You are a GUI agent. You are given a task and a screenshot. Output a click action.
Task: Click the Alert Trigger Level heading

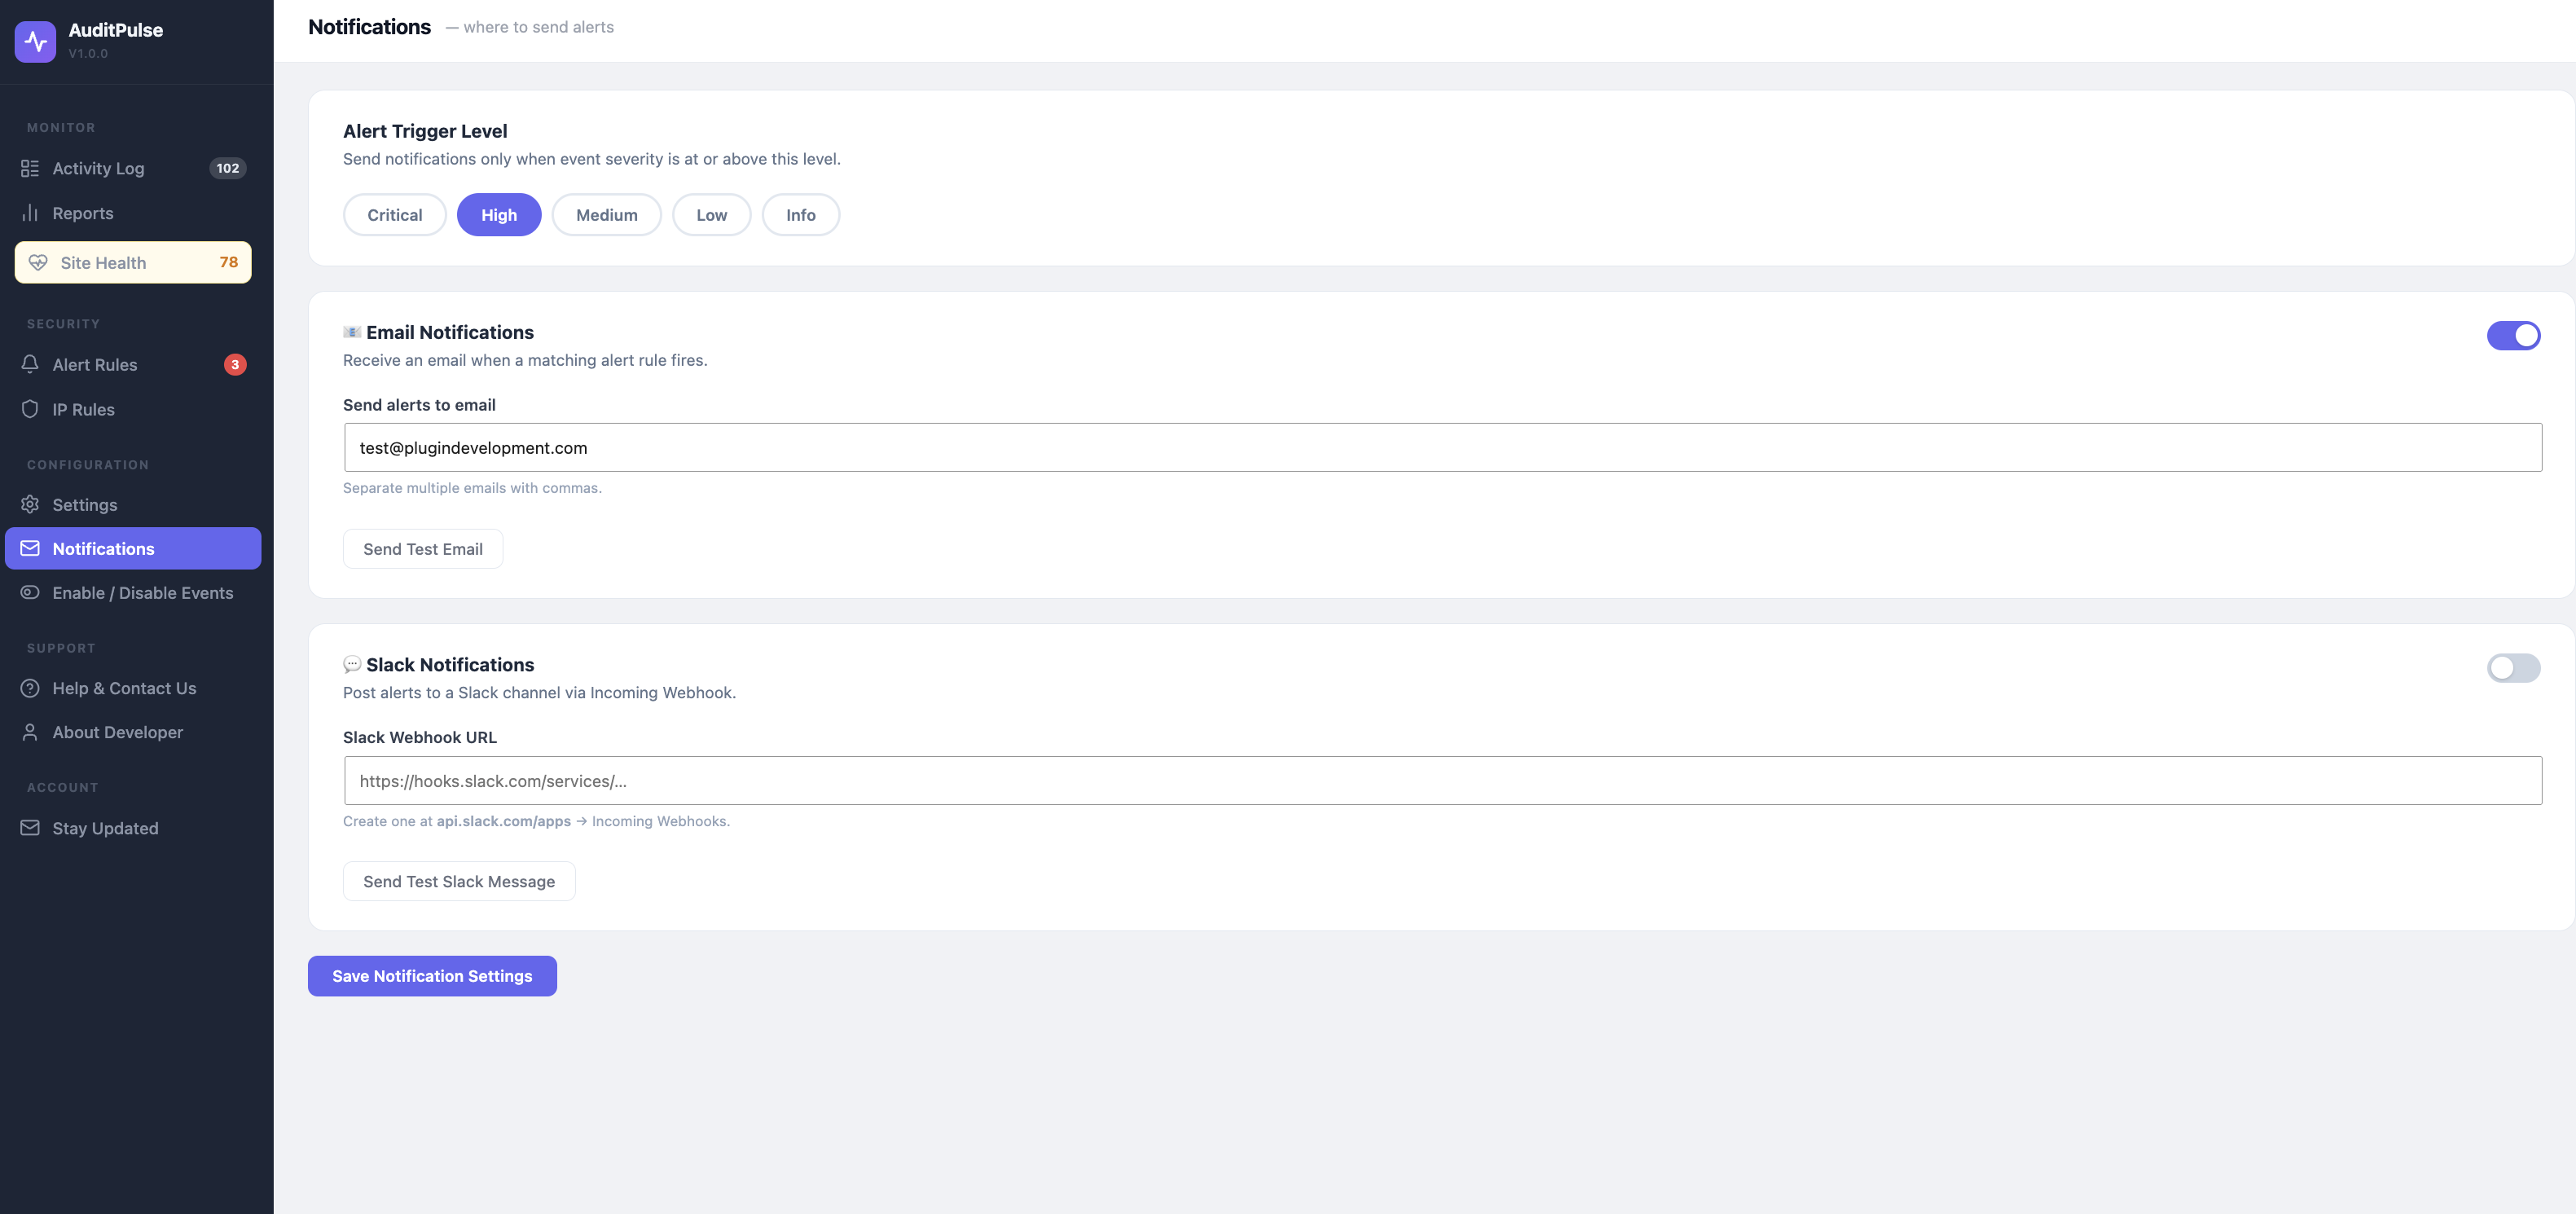click(x=425, y=131)
